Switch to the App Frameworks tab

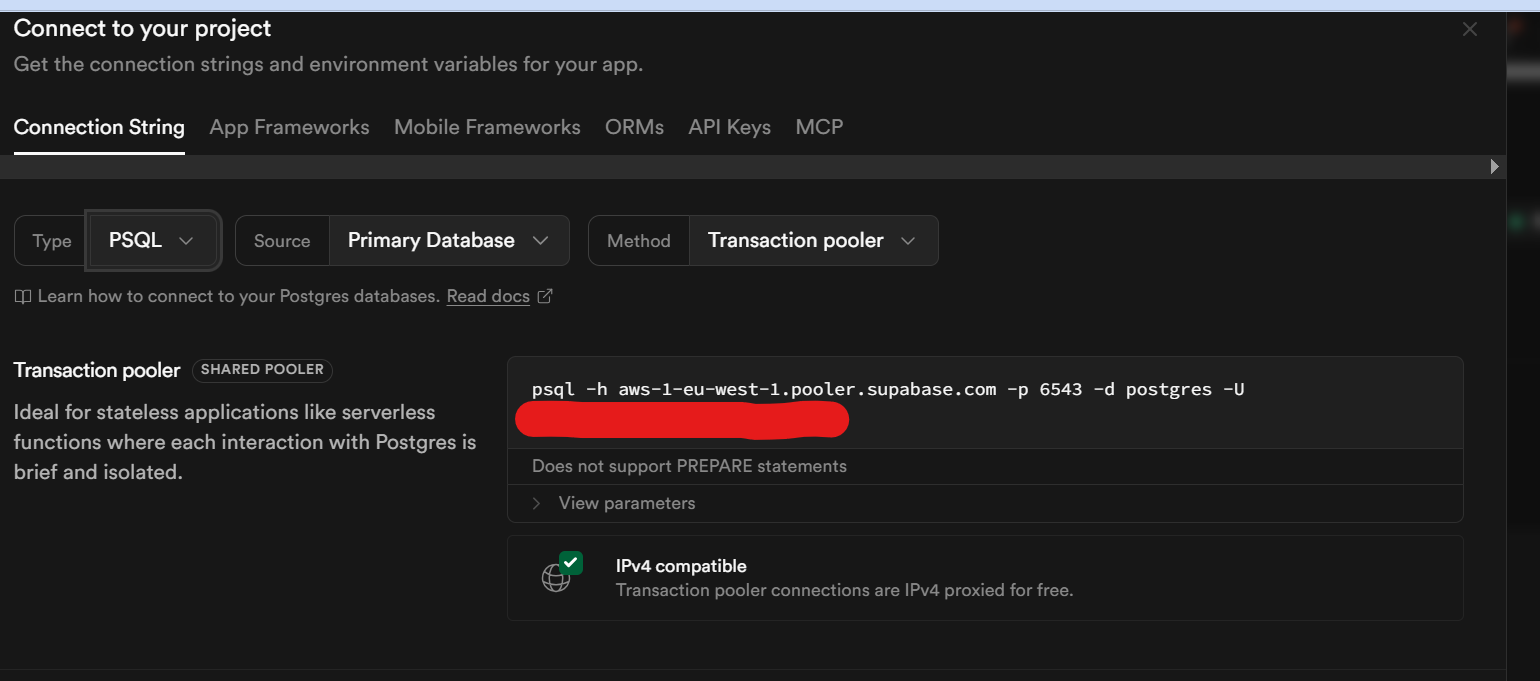coord(289,127)
